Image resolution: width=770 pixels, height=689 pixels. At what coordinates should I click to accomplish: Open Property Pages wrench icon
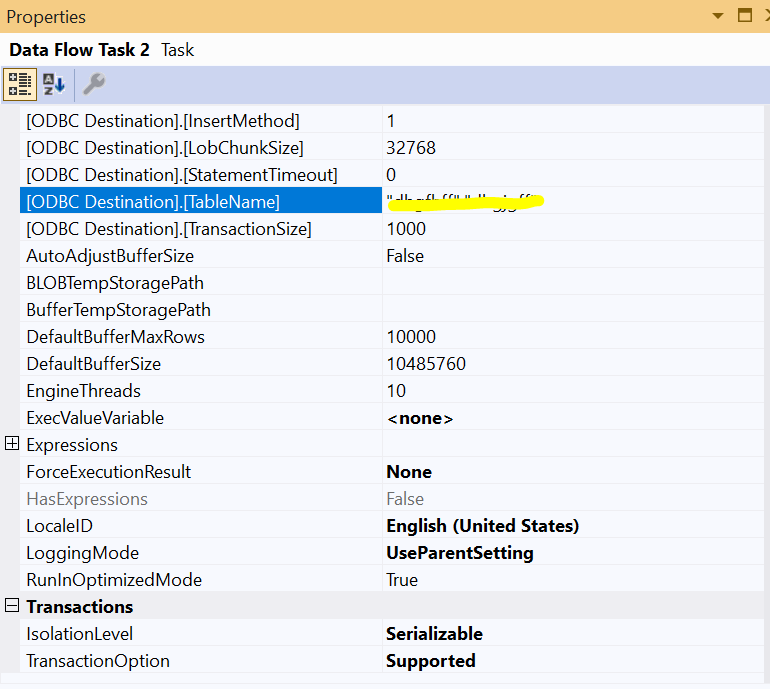[x=94, y=84]
